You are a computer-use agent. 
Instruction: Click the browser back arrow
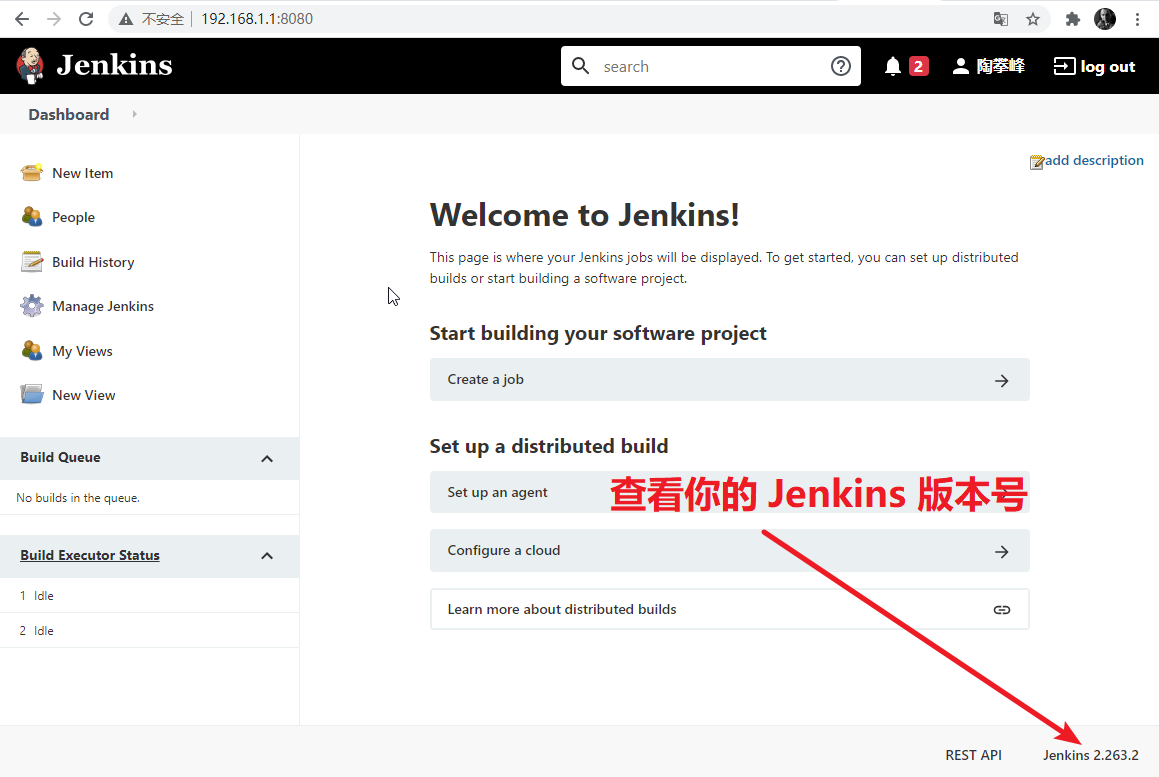click(x=22, y=18)
